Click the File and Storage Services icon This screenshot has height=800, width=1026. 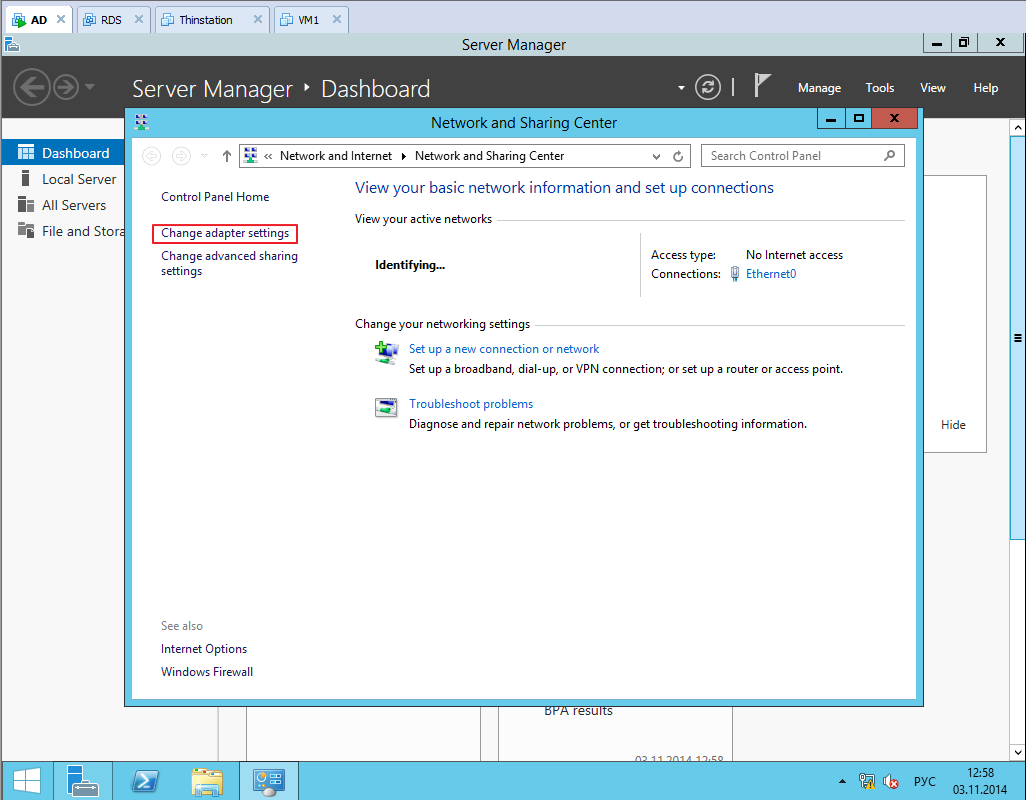26,230
